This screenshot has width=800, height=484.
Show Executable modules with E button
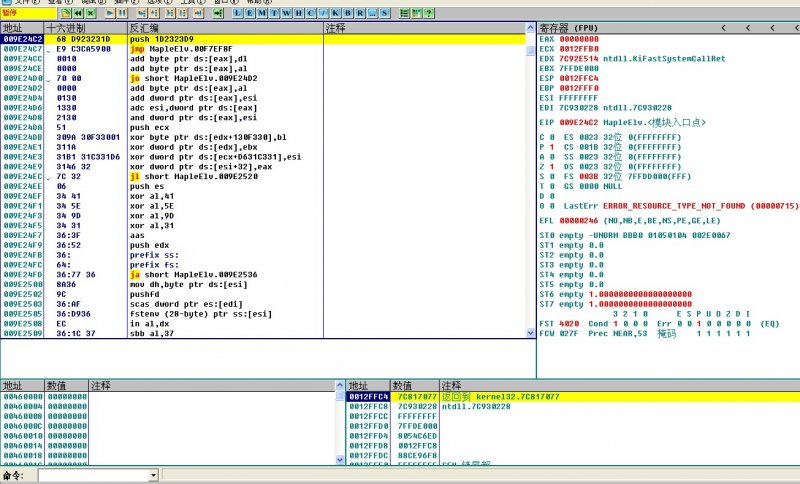coord(249,15)
